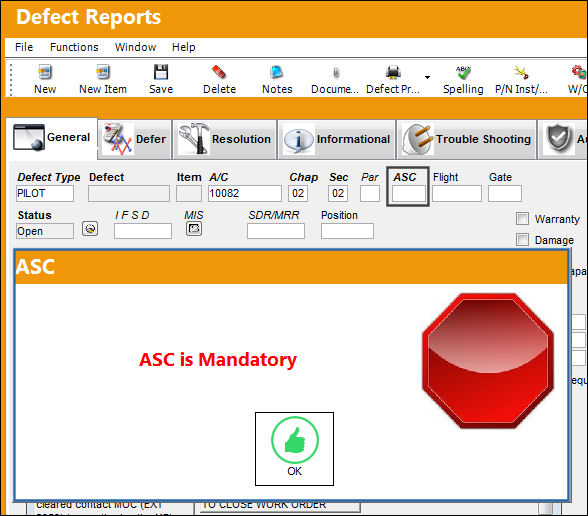The width and height of the screenshot is (588, 516).
Task: Click the MIS icon button
Action: [x=194, y=228]
